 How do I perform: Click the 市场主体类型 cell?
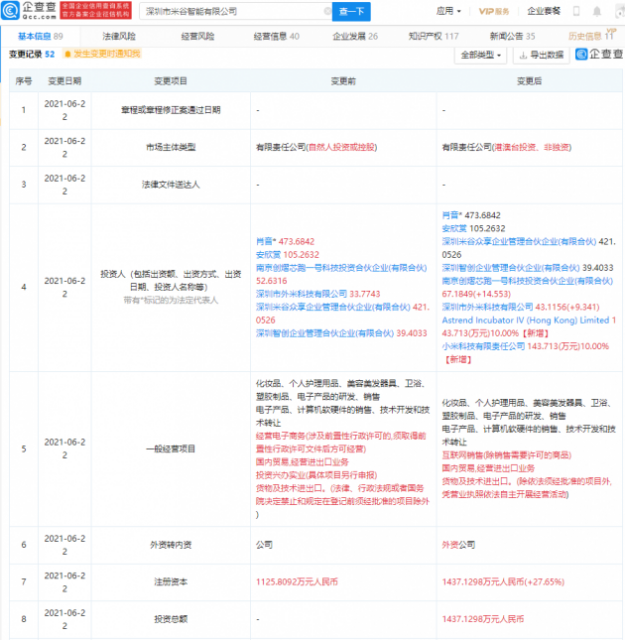[171, 147]
